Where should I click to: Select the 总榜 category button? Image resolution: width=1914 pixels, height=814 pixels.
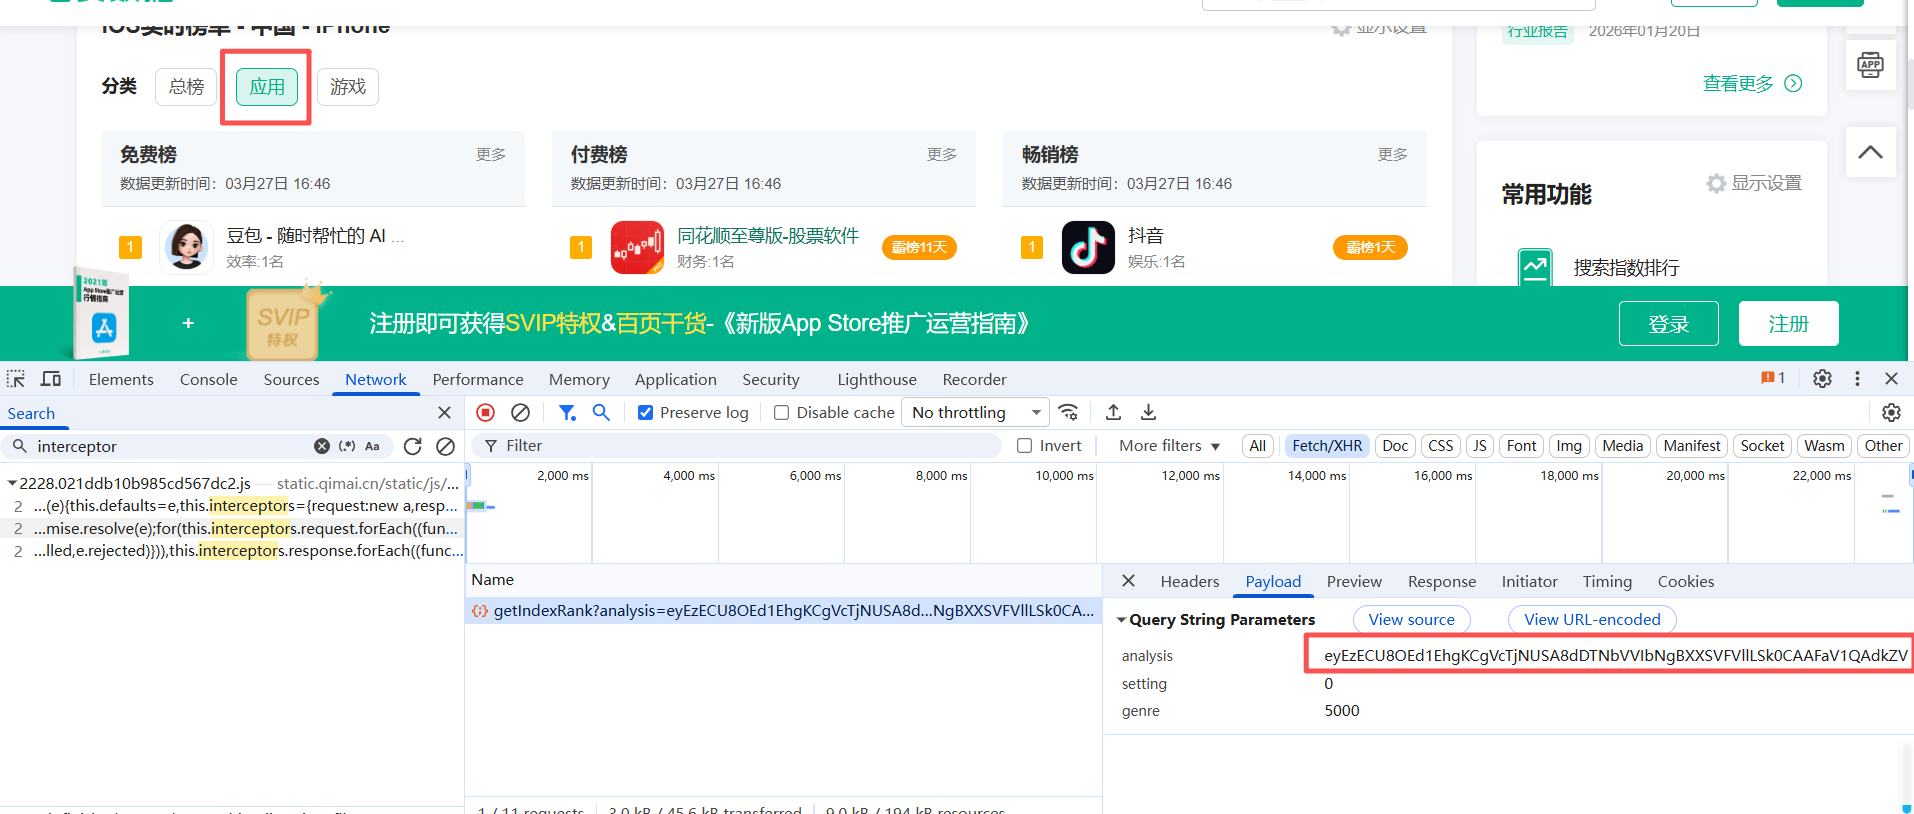(x=186, y=87)
